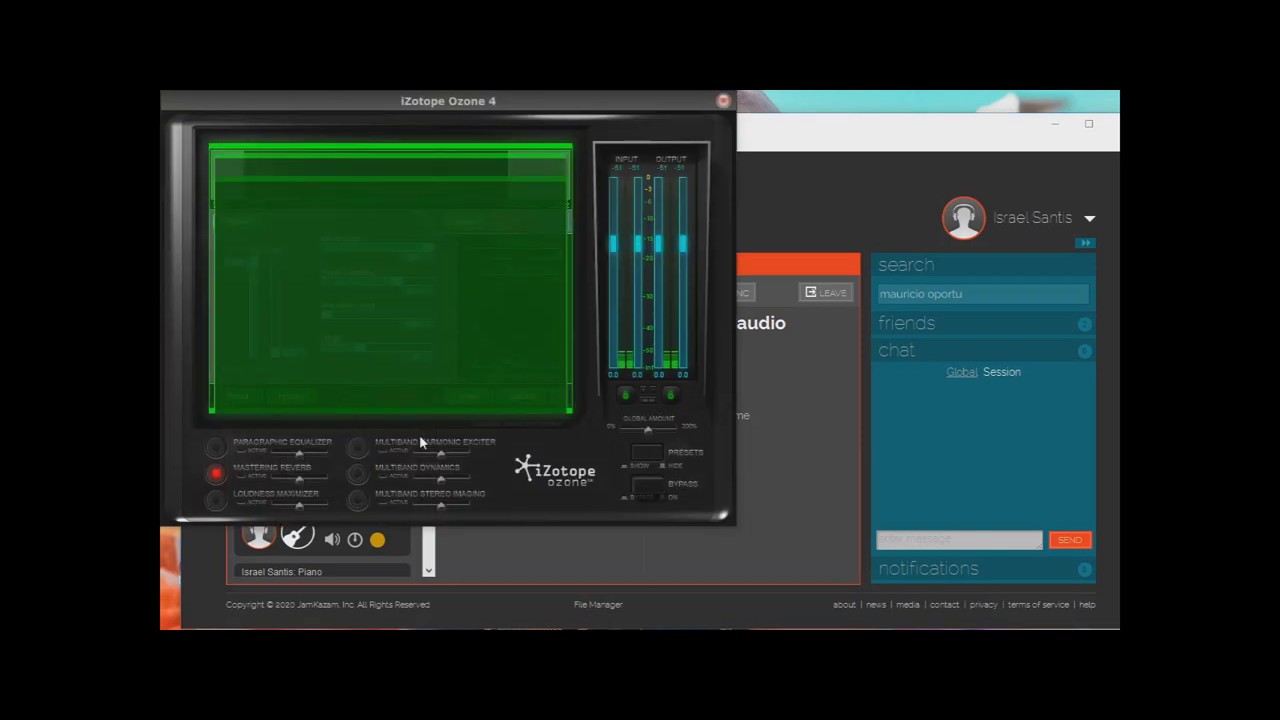Screen dimensions: 1280x720
Task: Leave the session with the LEAVE button
Action: click(826, 292)
